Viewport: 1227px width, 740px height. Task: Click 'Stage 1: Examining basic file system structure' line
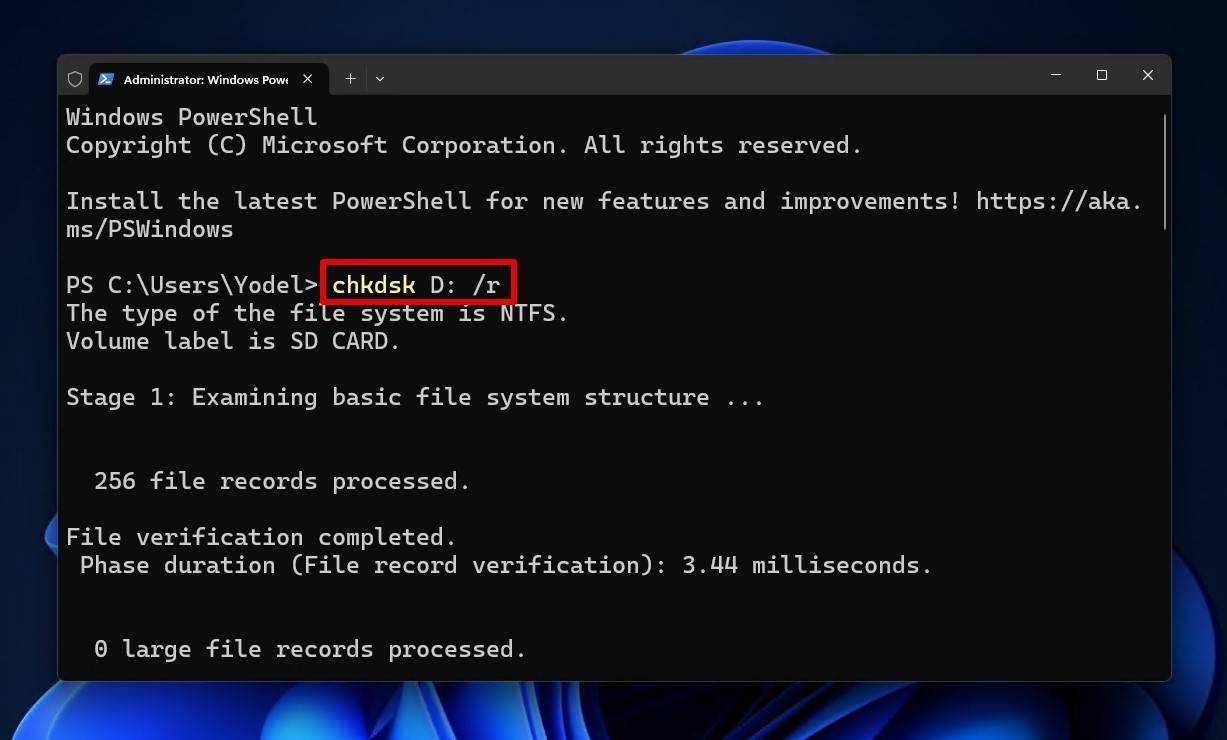coord(415,397)
